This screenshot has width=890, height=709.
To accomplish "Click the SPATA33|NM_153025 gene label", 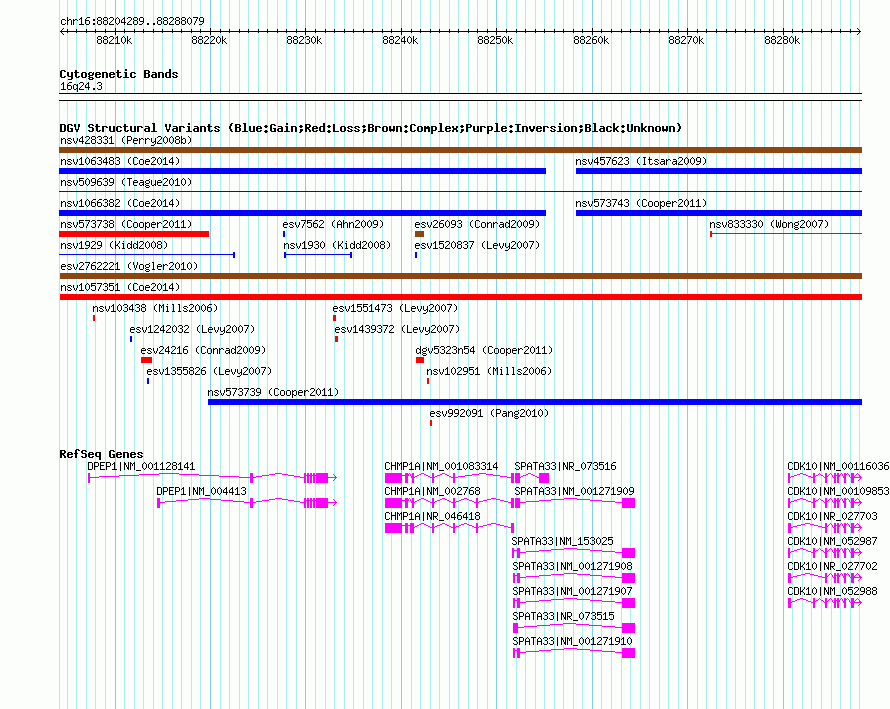I will click(x=562, y=541).
